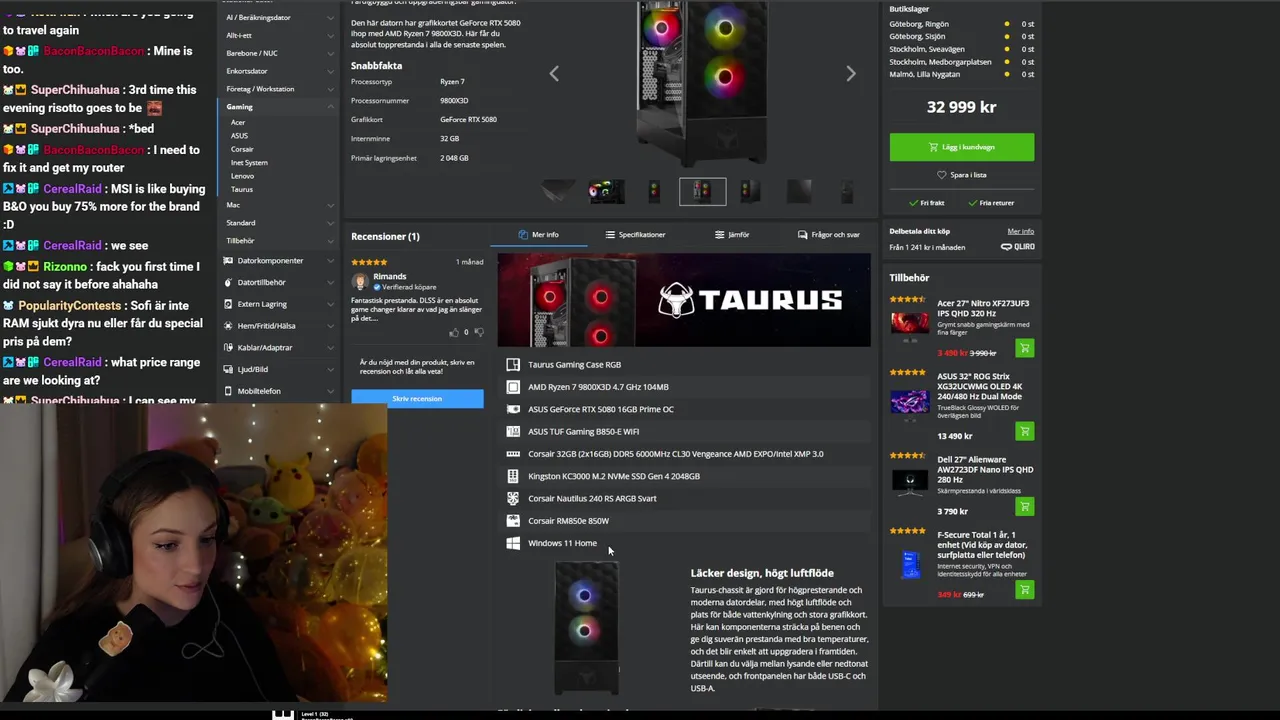Screen dimensions: 1280x720
Task: Click the cooler fan icon beside Corsair Nautilus
Action: pyautogui.click(x=513, y=498)
